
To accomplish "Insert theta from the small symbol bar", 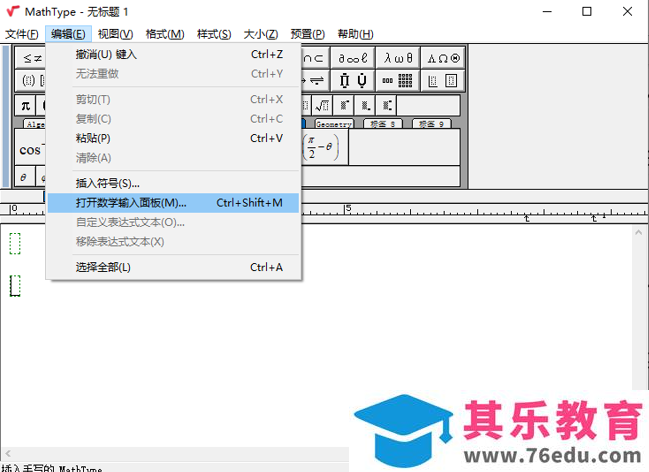I will pyautogui.click(x=24, y=177).
